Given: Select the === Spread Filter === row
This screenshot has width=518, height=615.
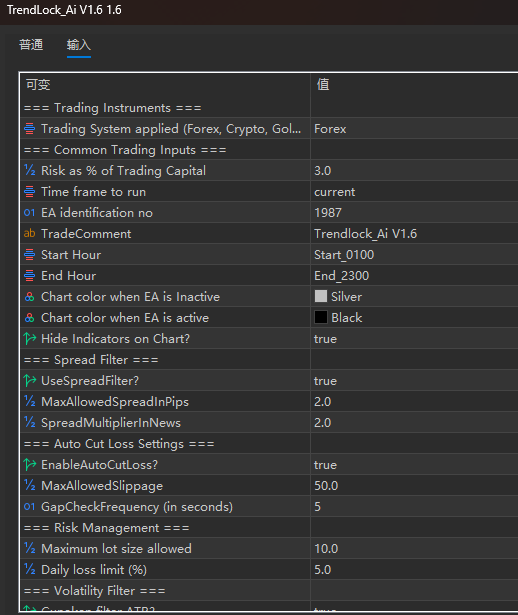Looking at the screenshot, I should [x=269, y=360].
